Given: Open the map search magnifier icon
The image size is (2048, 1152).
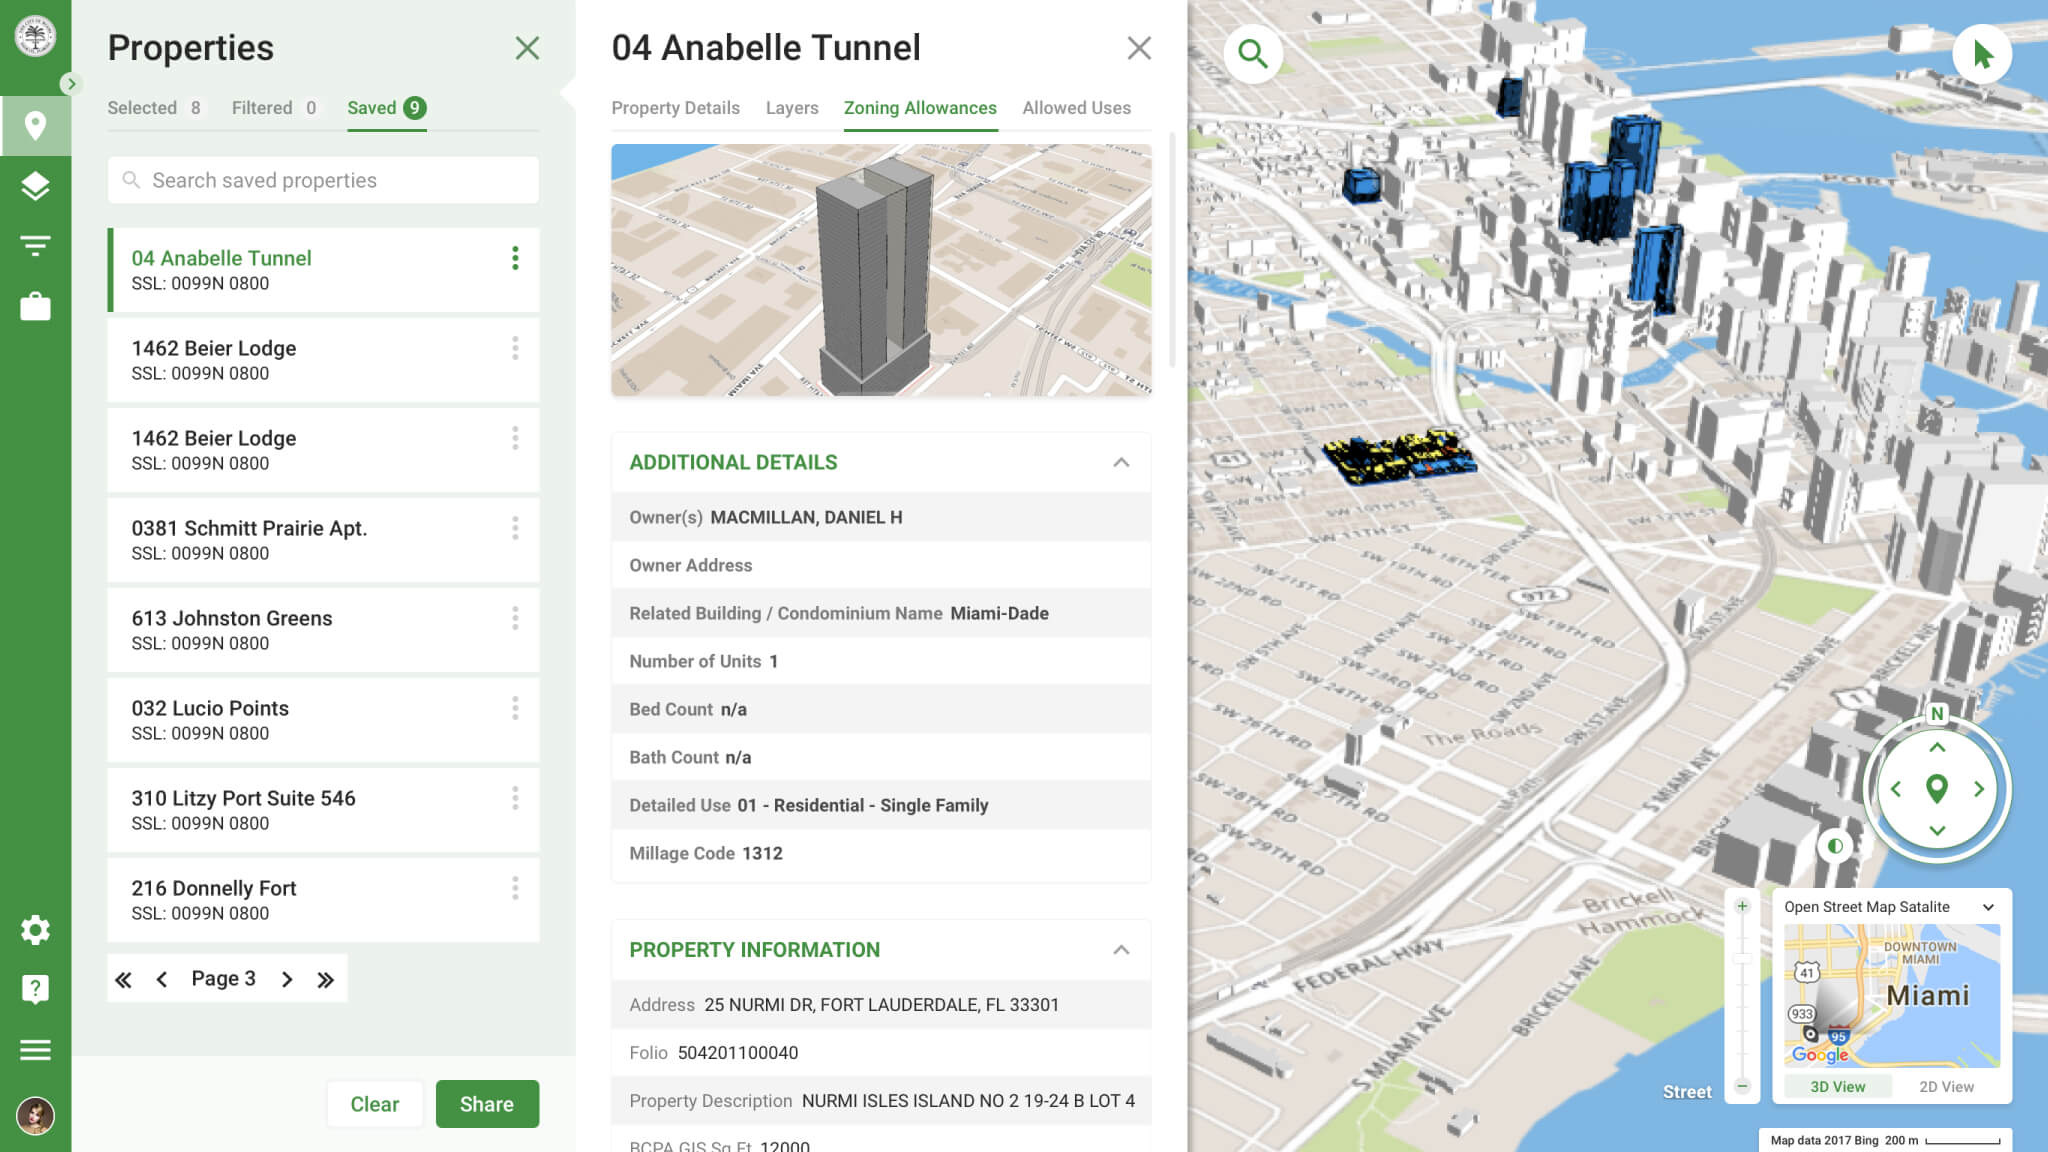Looking at the screenshot, I should pyautogui.click(x=1254, y=54).
